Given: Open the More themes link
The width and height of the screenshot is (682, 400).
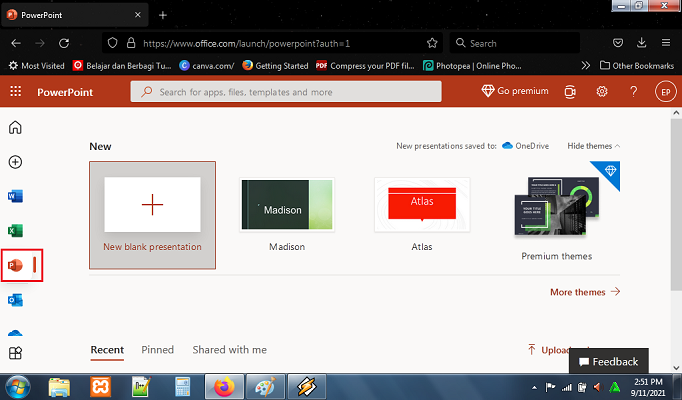Looking at the screenshot, I should 585,292.
